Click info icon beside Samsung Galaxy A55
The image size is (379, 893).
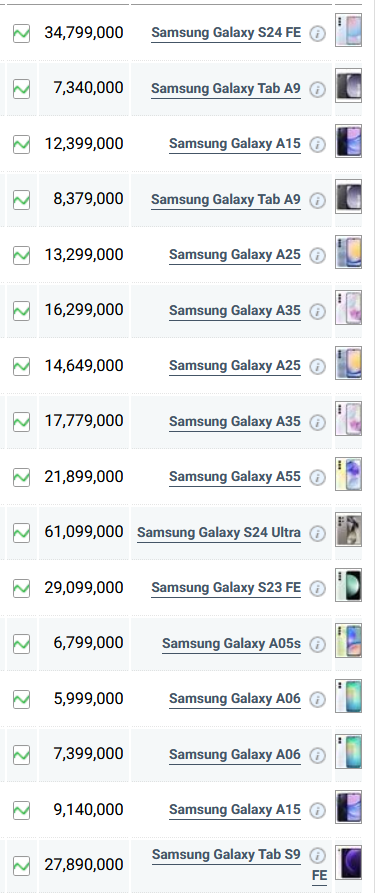click(317, 477)
